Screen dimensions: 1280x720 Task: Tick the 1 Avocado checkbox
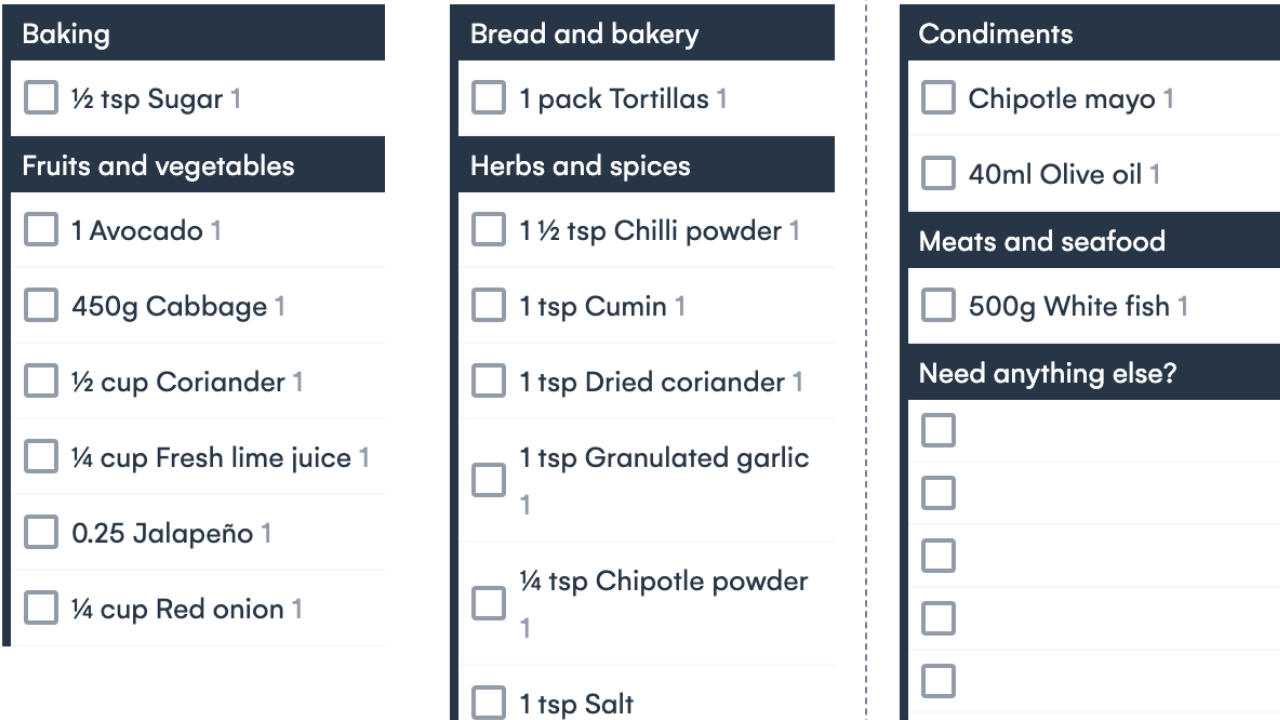click(x=41, y=230)
